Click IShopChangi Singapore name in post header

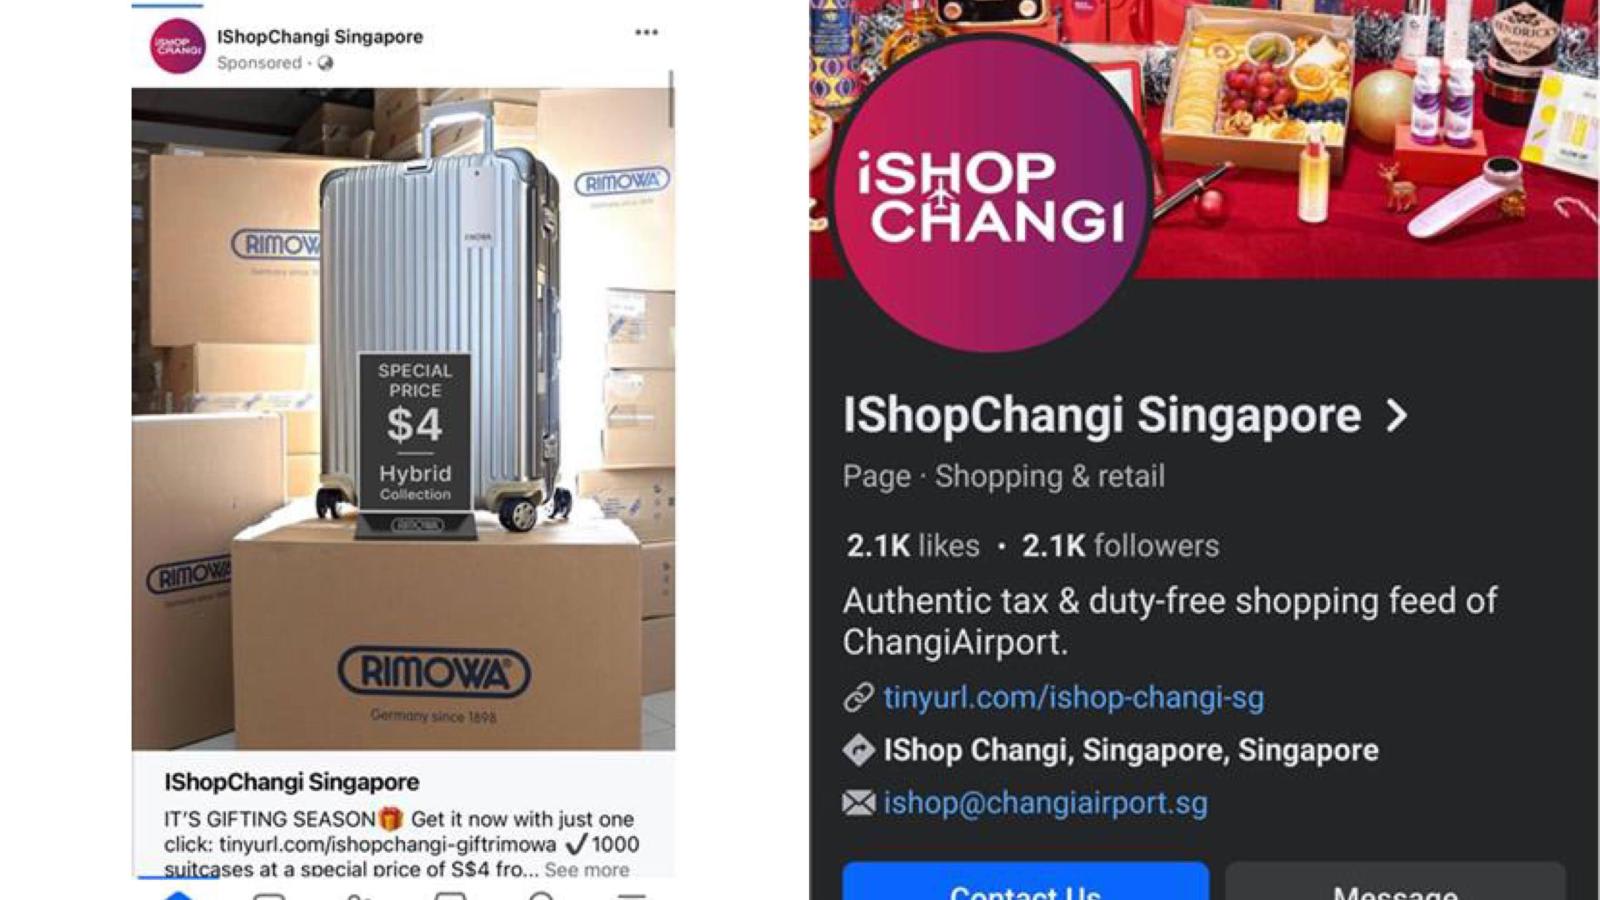click(x=320, y=36)
